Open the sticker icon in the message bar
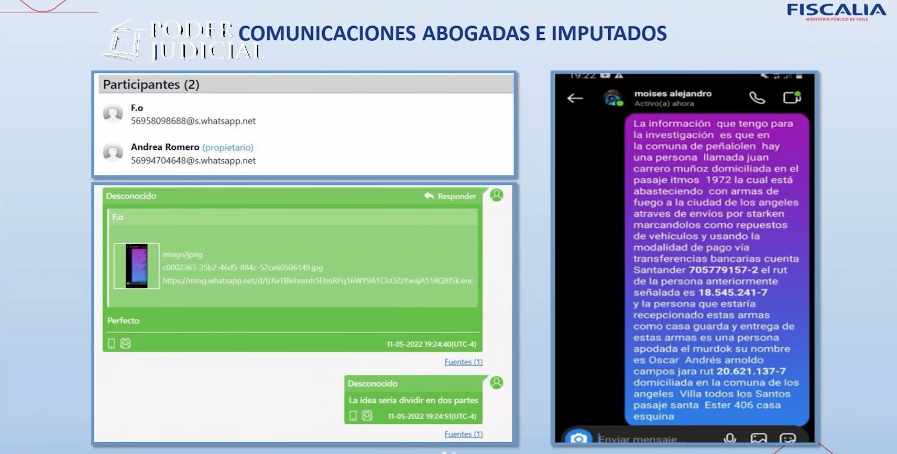The height and width of the screenshot is (454, 897). click(x=788, y=439)
